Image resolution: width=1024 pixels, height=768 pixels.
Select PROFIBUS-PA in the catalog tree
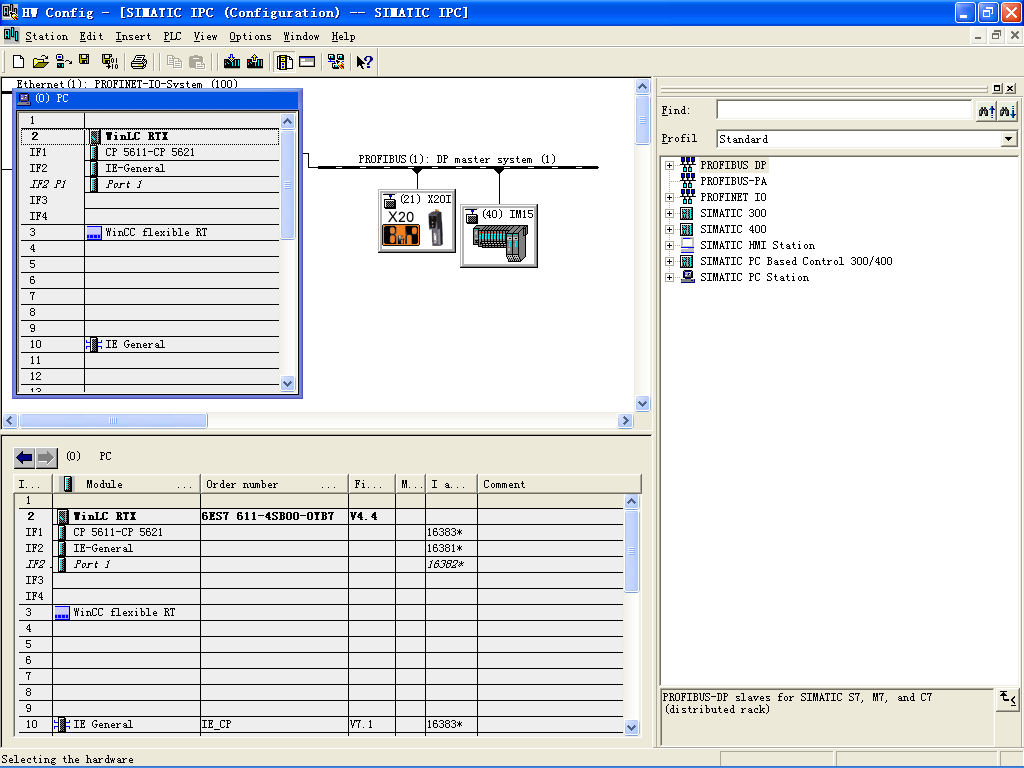[733, 182]
